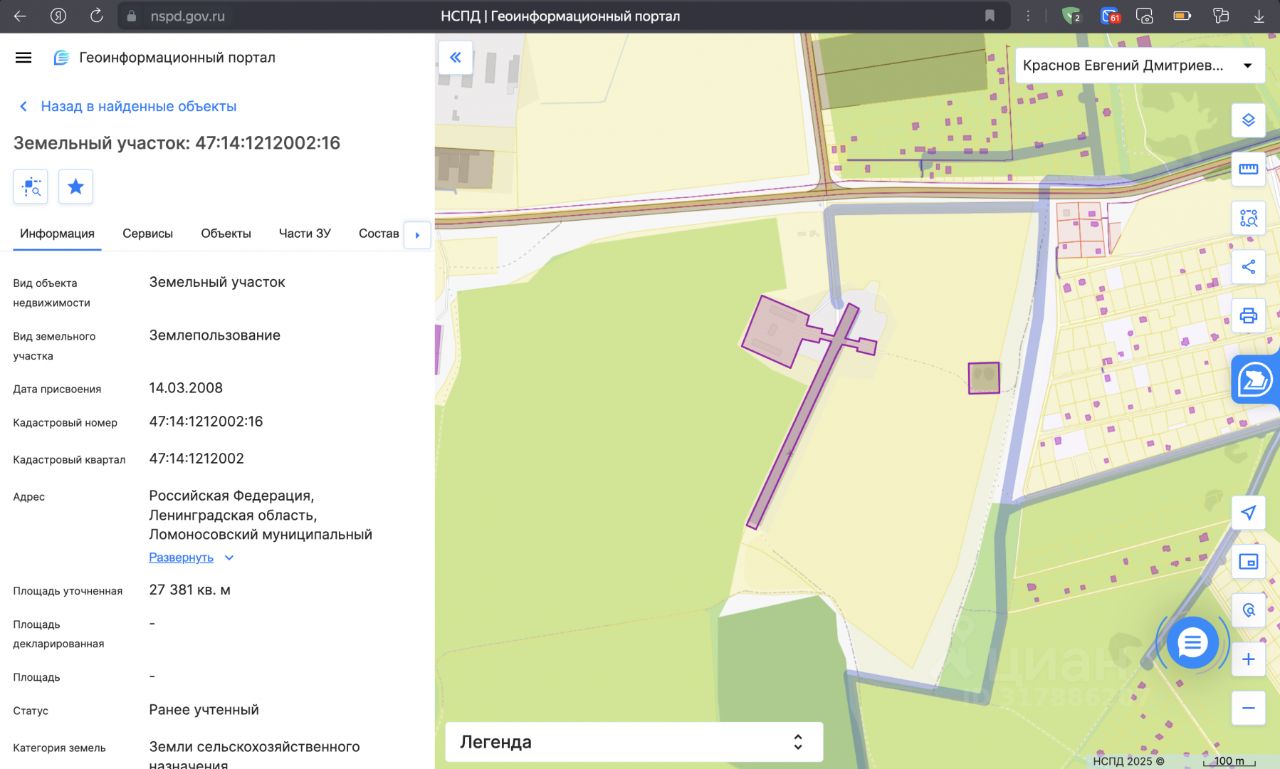
Task: Share the map via share icon
Action: 1248,267
